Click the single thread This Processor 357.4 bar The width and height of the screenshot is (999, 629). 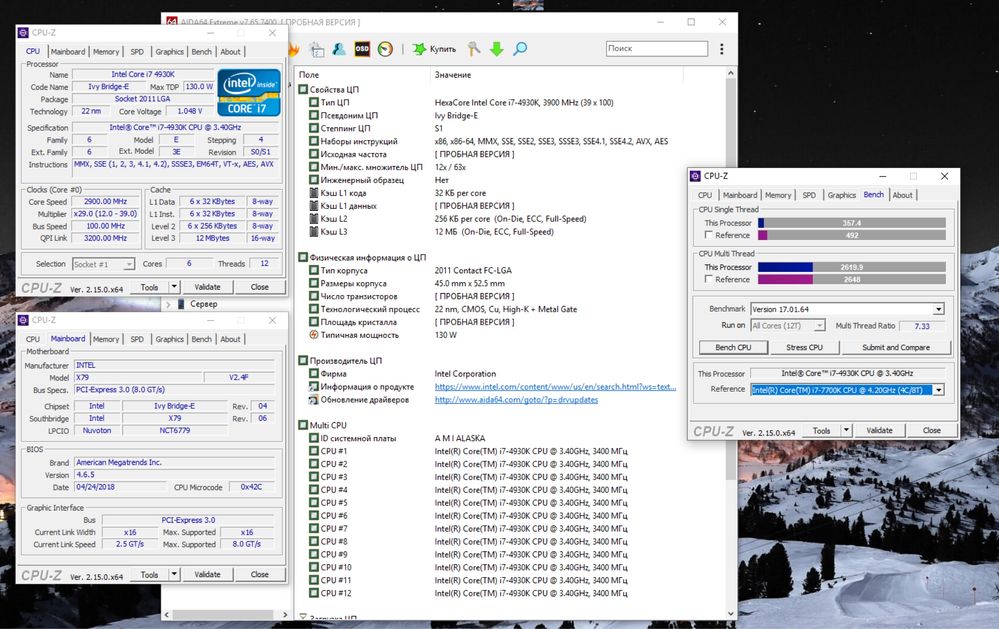tap(852, 223)
